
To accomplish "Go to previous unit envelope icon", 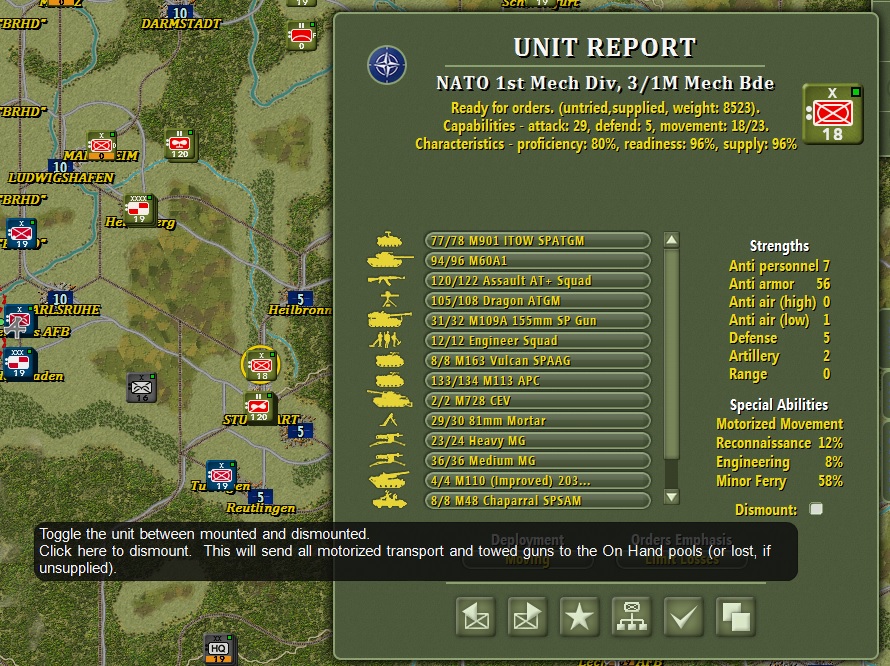I will point(476,617).
